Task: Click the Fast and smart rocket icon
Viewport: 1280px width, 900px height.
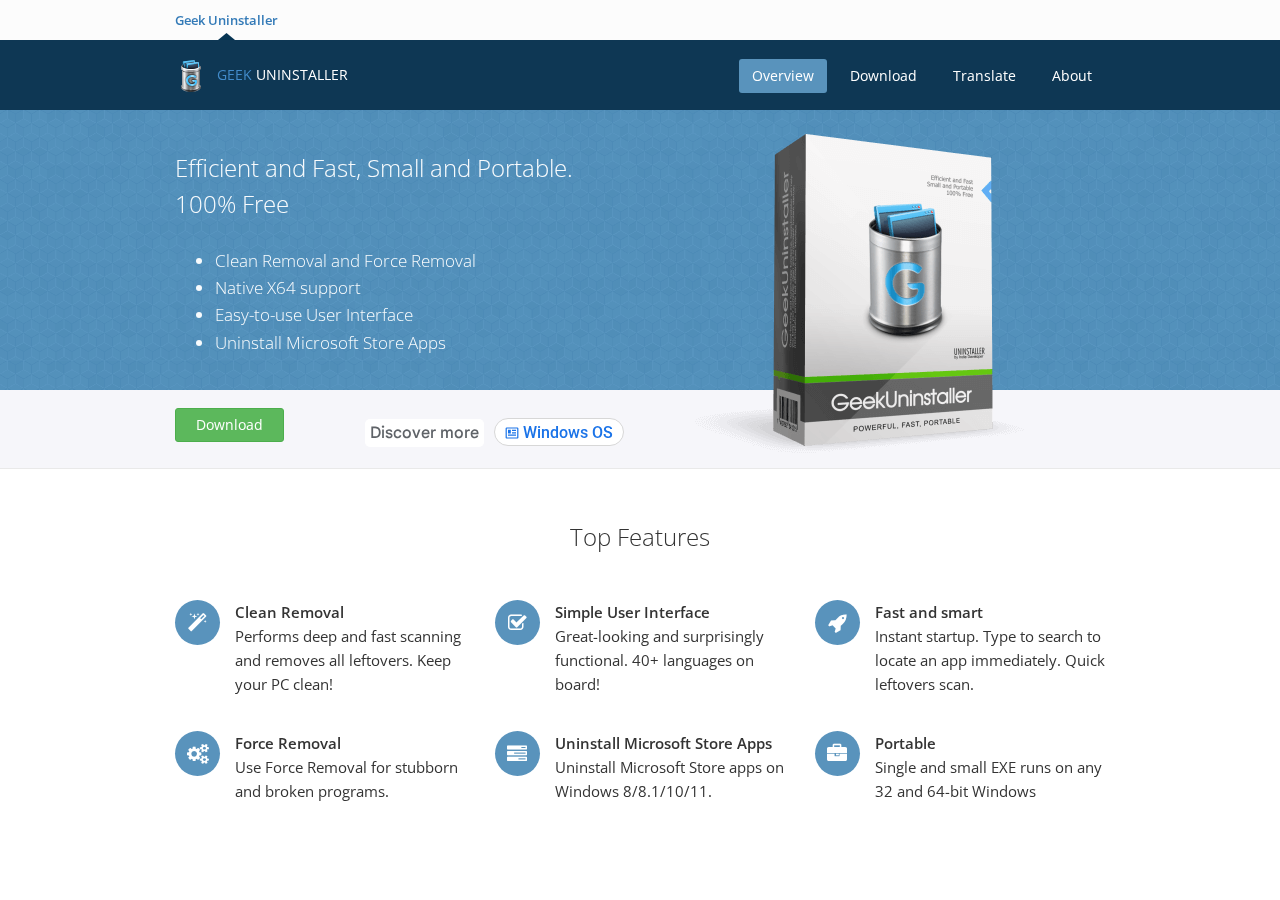Action: pos(837,622)
